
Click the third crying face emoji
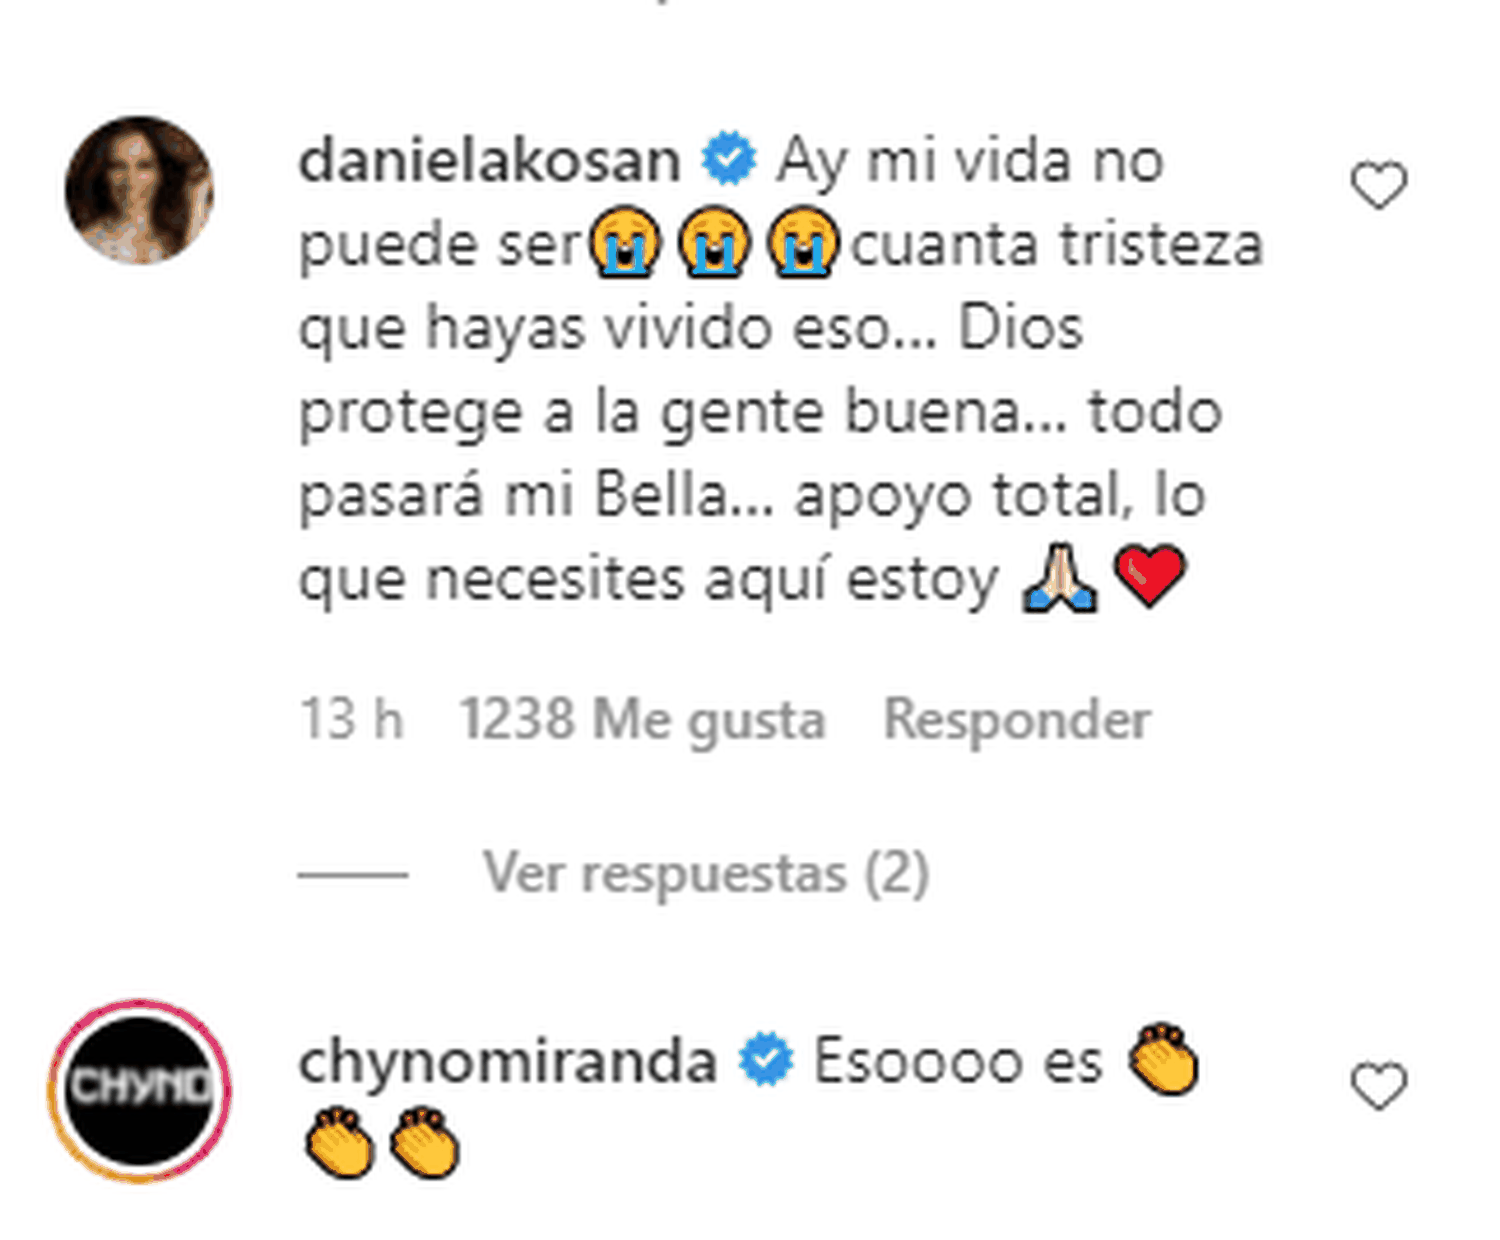coord(803,243)
